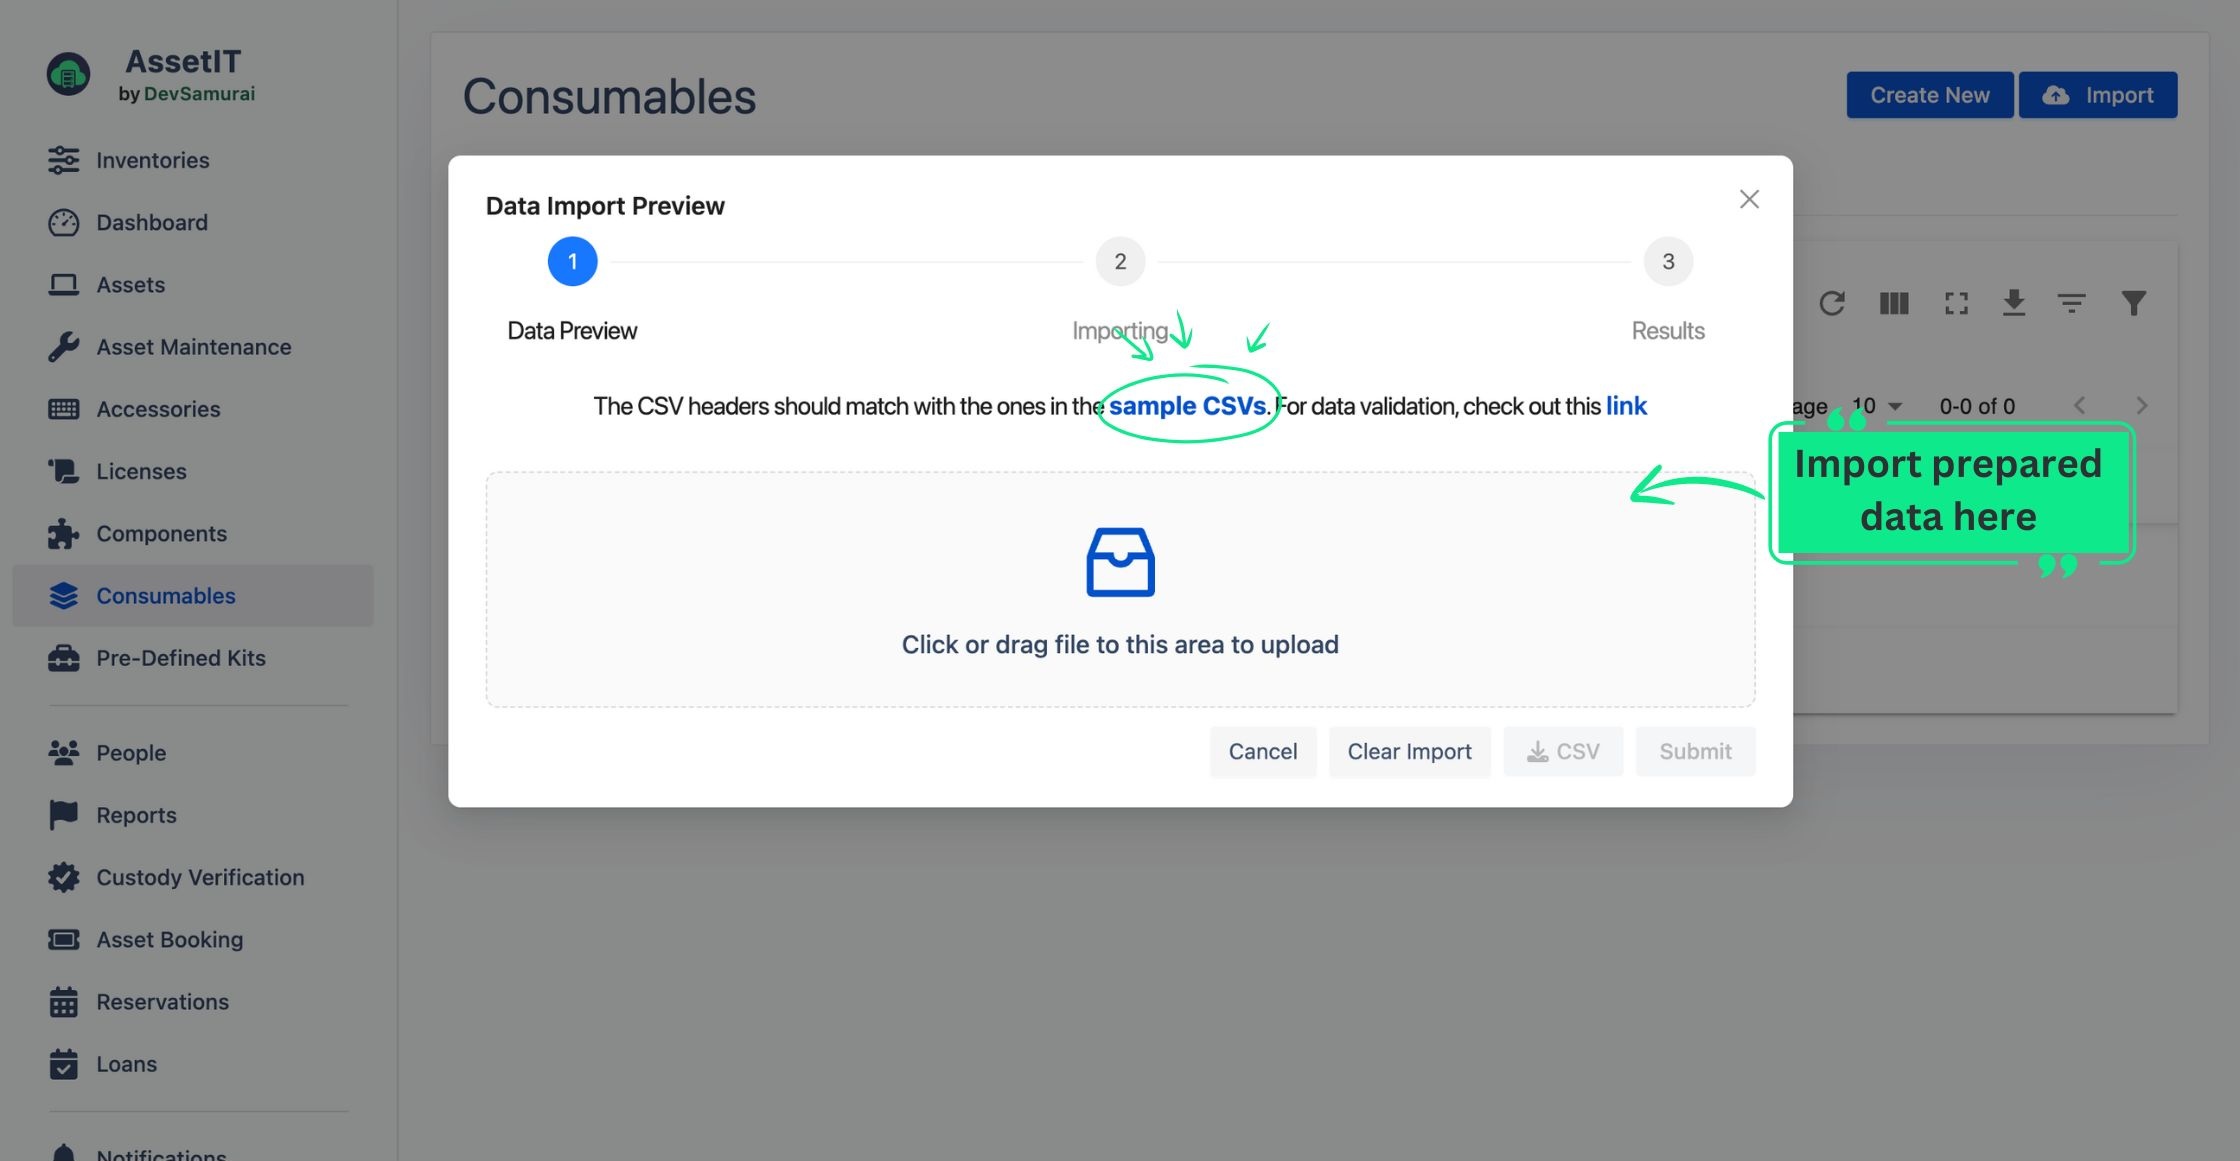Click the Custody Verification gear icon
The height and width of the screenshot is (1161, 2240).
click(x=62, y=877)
